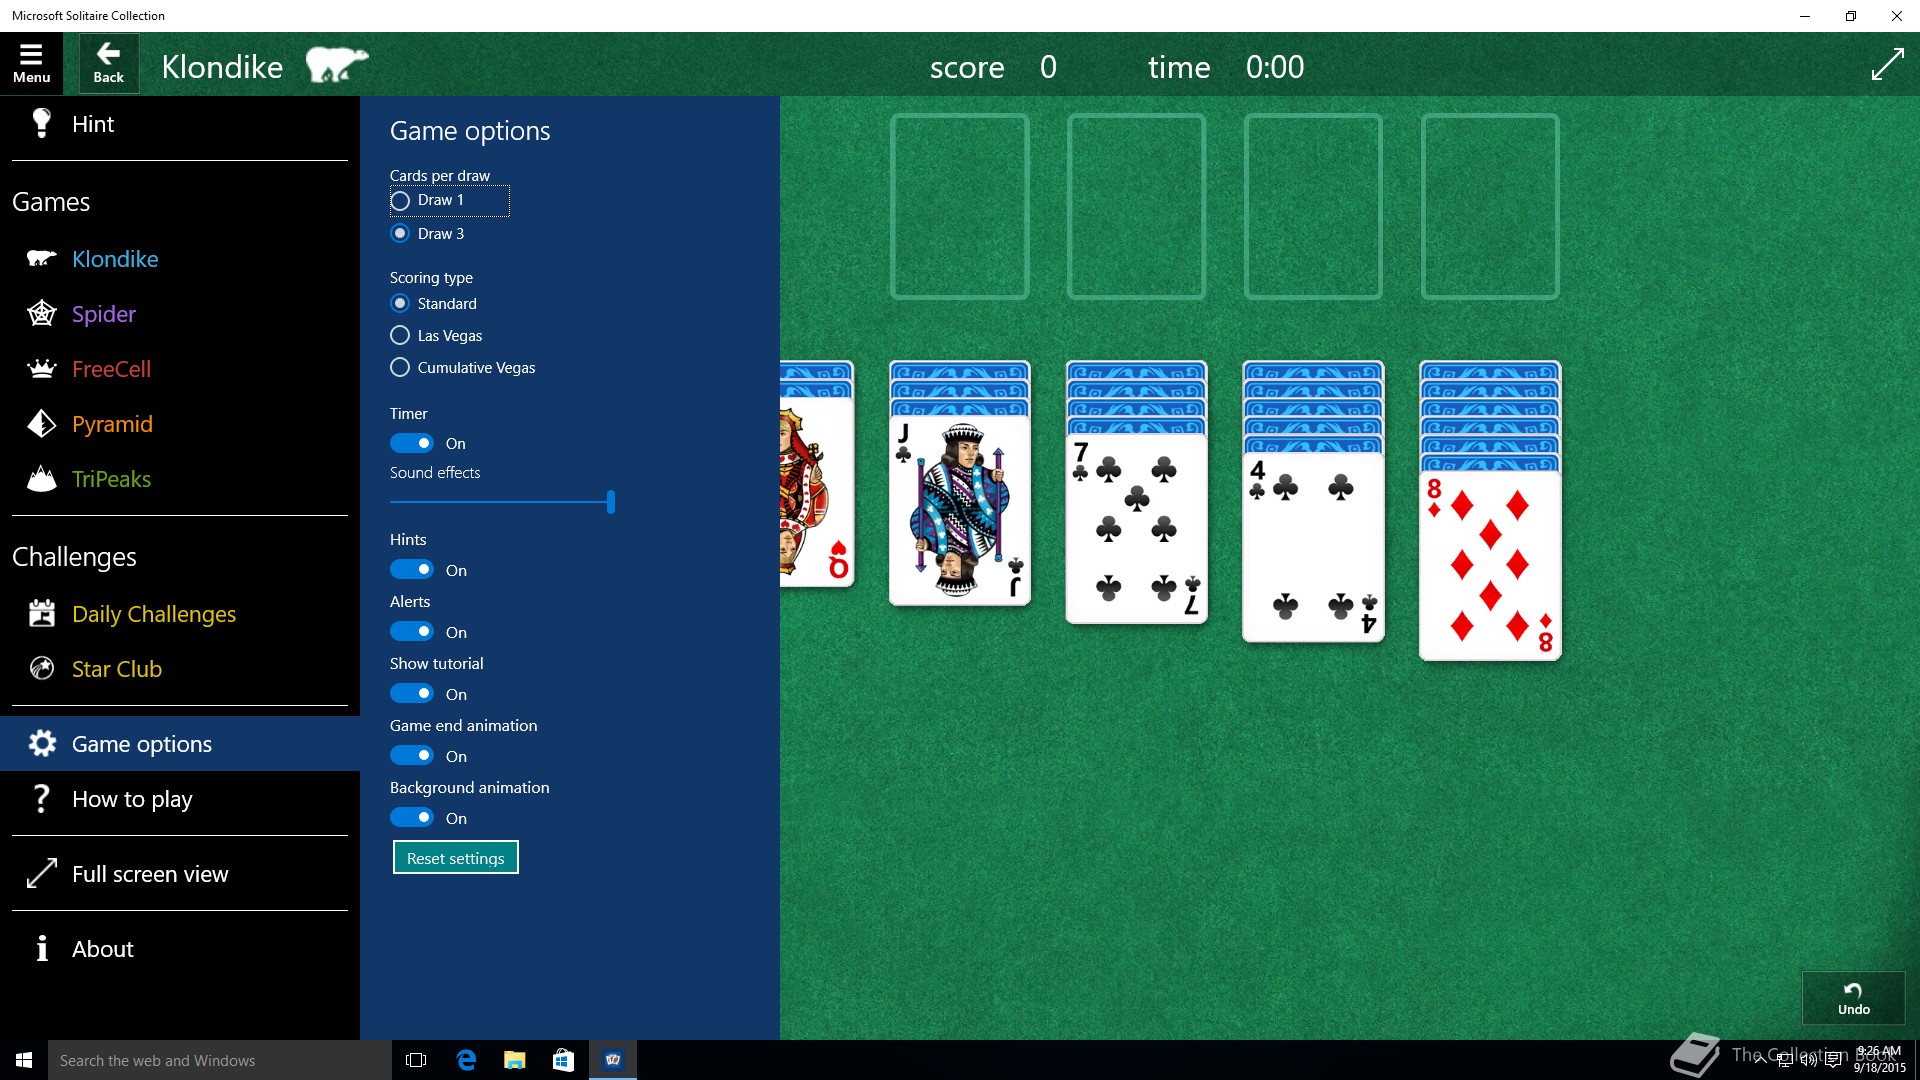Click the first empty foundation slot

(960, 206)
